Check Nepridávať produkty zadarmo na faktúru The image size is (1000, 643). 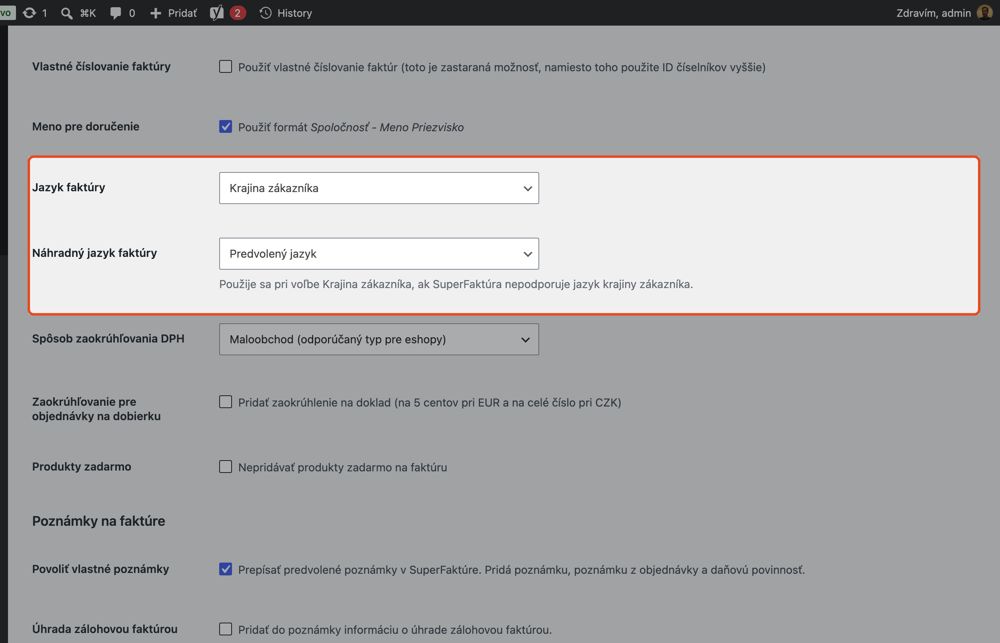(x=225, y=466)
